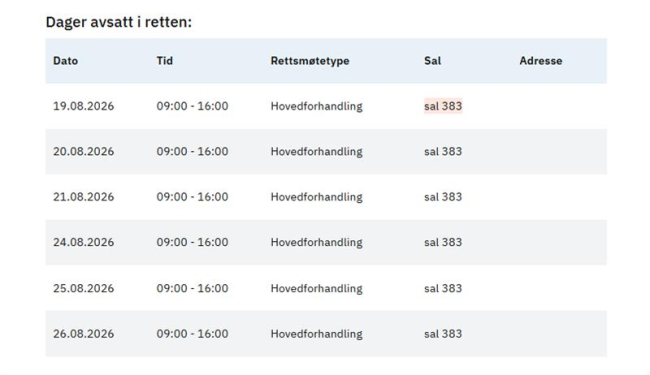
Task: Select the 25.08.2026 date cell
Action: coord(83,288)
